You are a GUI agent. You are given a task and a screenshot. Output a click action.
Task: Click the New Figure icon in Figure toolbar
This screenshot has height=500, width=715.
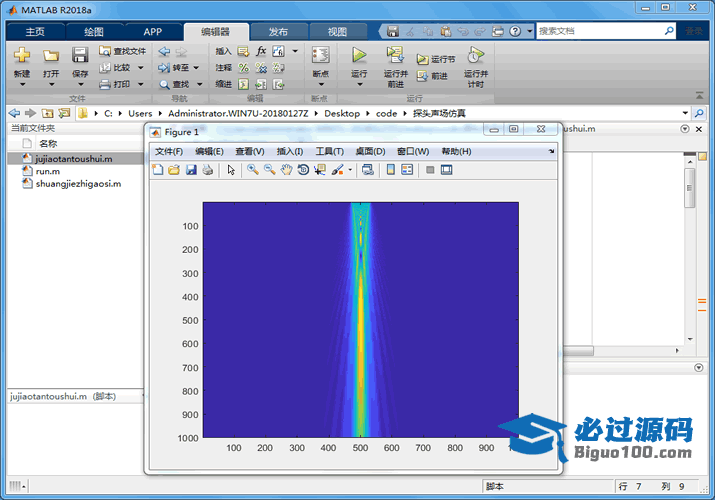click(158, 170)
